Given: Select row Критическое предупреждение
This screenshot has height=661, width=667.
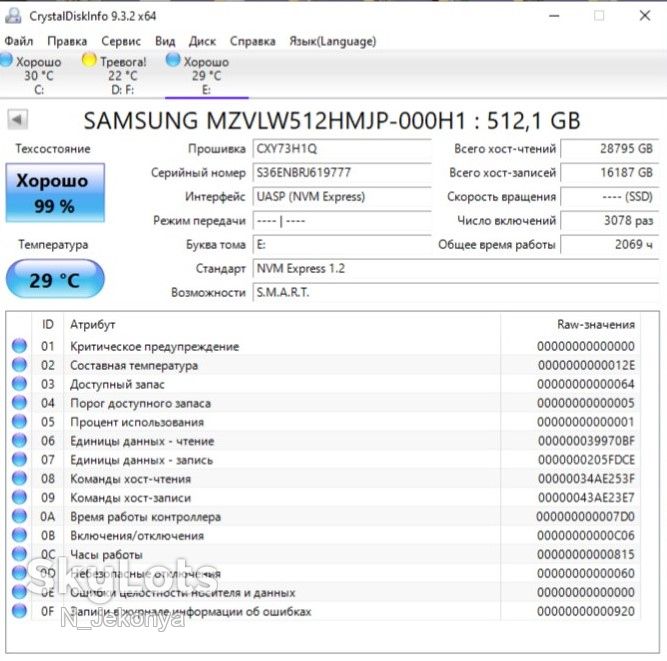Looking at the screenshot, I should pyautogui.click(x=325, y=346).
